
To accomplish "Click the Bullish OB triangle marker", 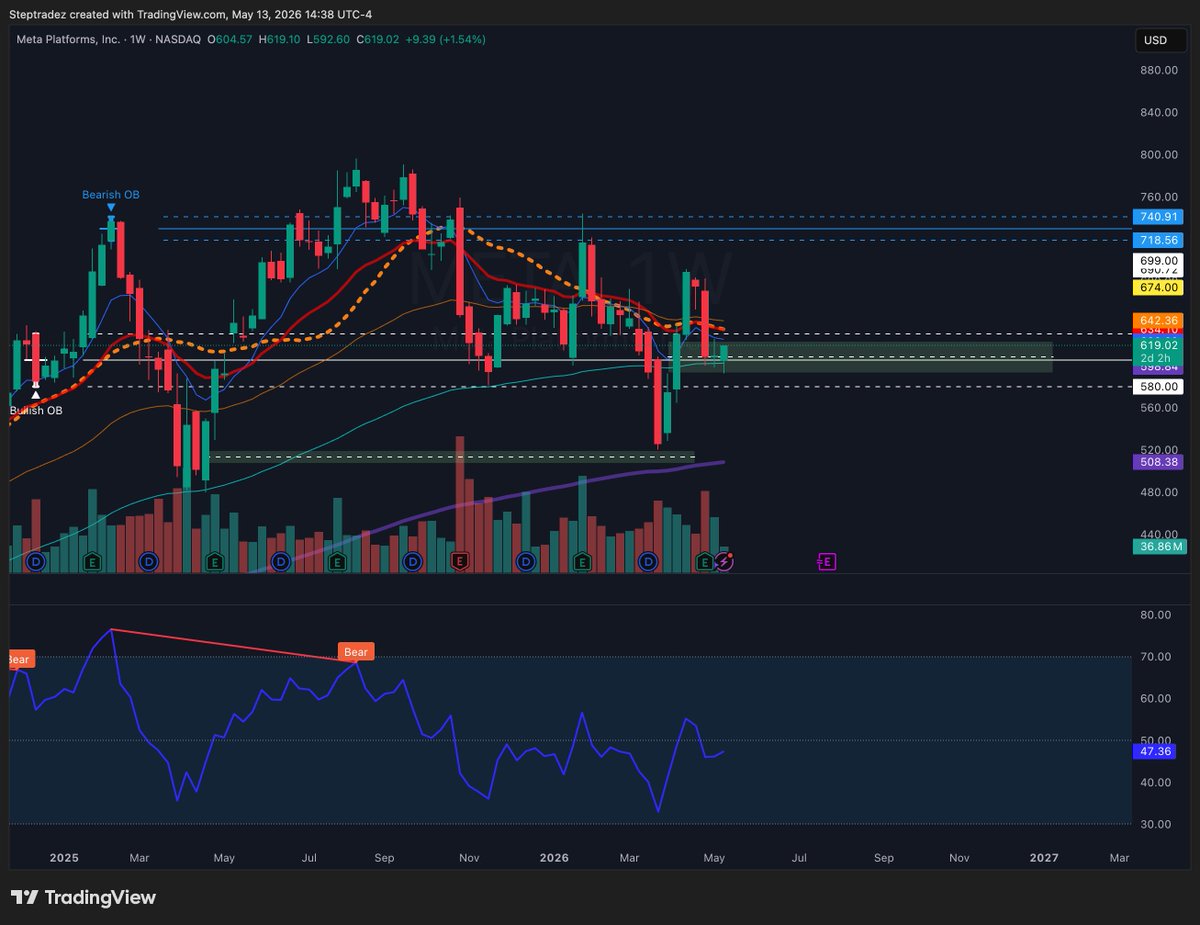I will click(35, 396).
